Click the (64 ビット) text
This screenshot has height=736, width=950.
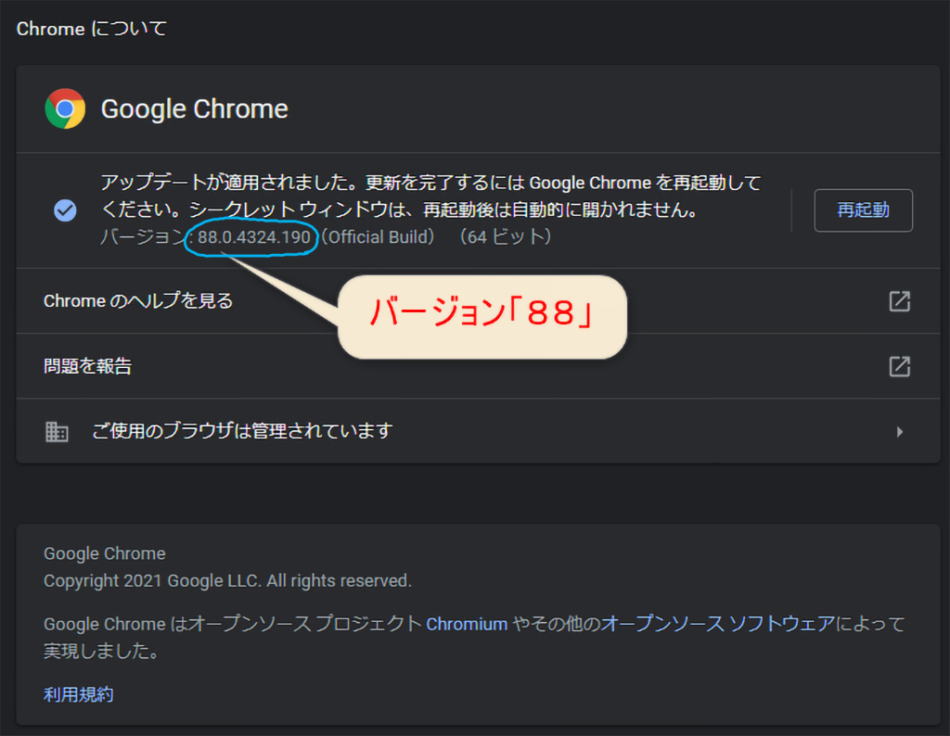(x=506, y=237)
